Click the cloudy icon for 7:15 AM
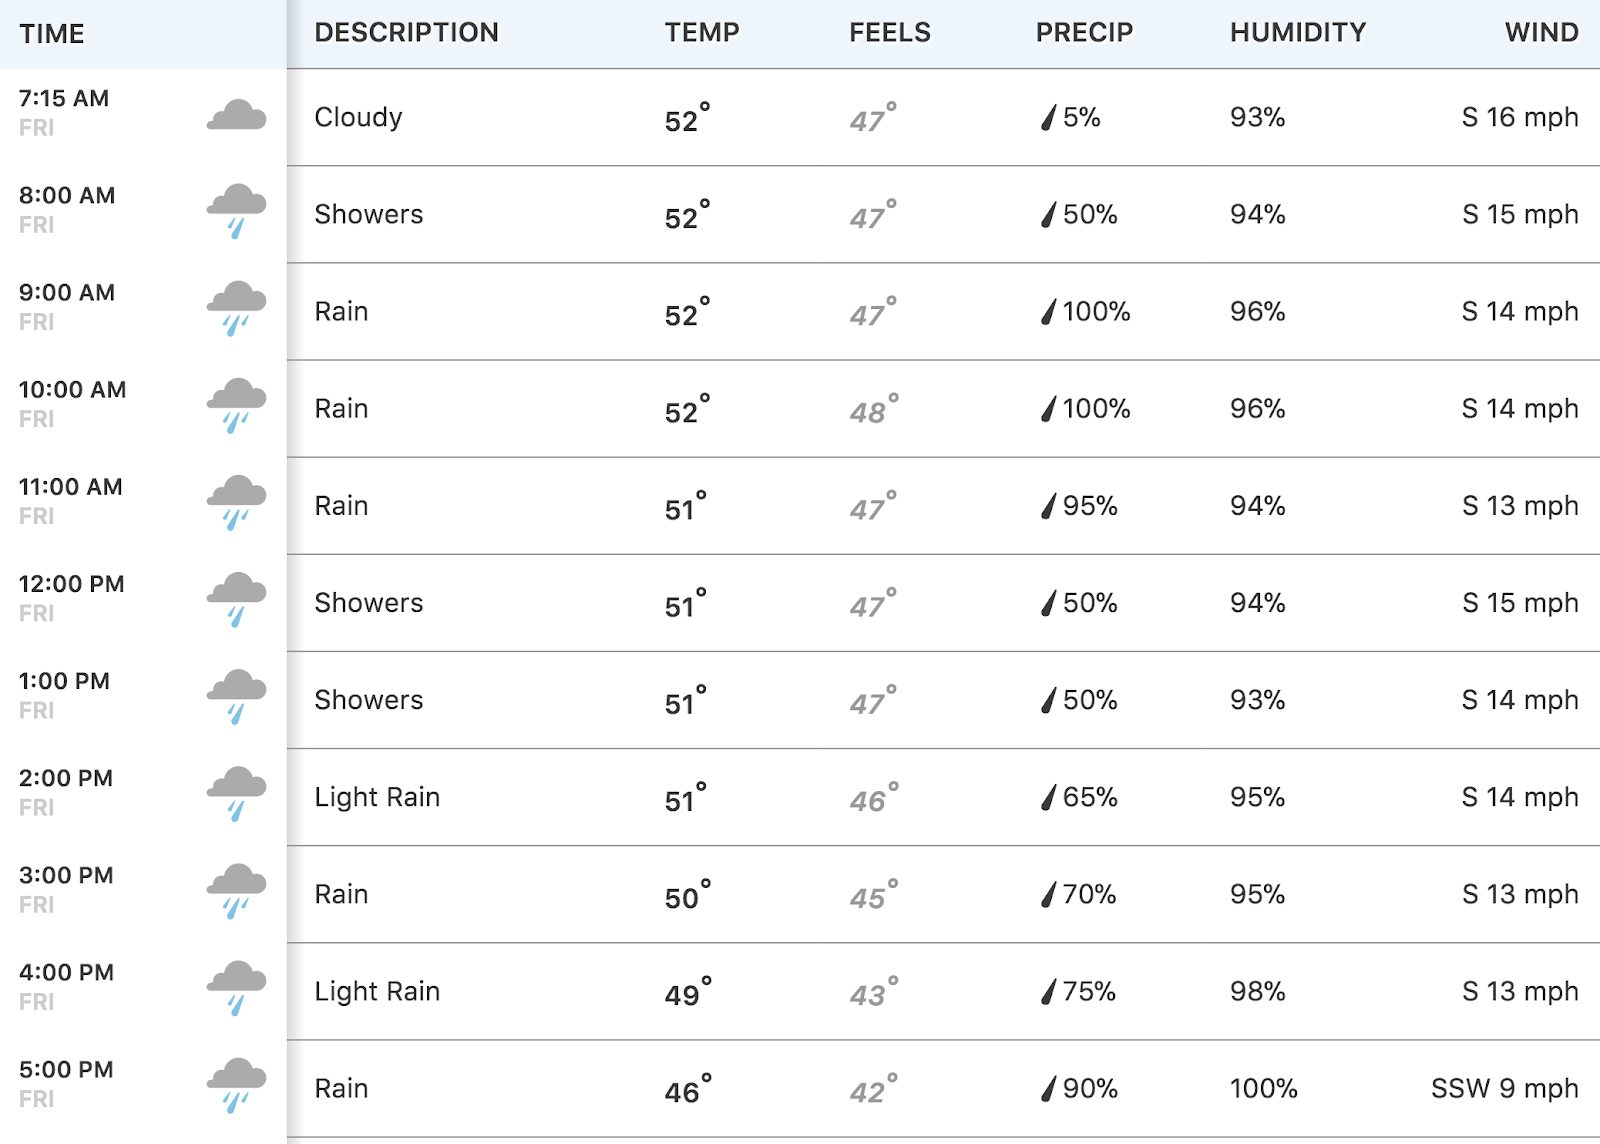1600x1144 pixels. 237,116
